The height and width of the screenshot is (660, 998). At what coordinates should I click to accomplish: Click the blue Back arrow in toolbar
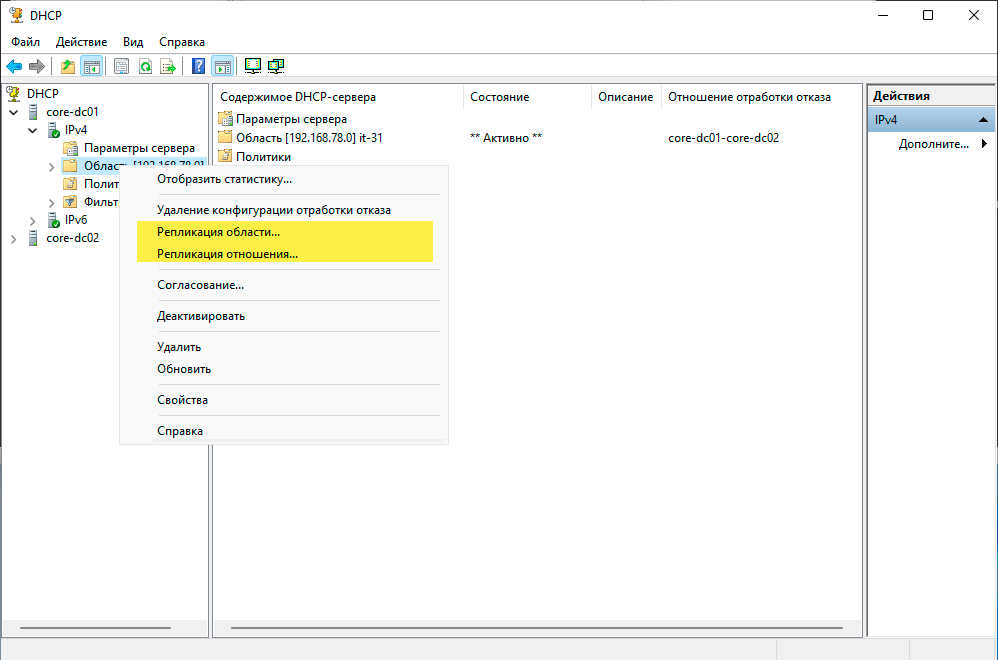14,67
